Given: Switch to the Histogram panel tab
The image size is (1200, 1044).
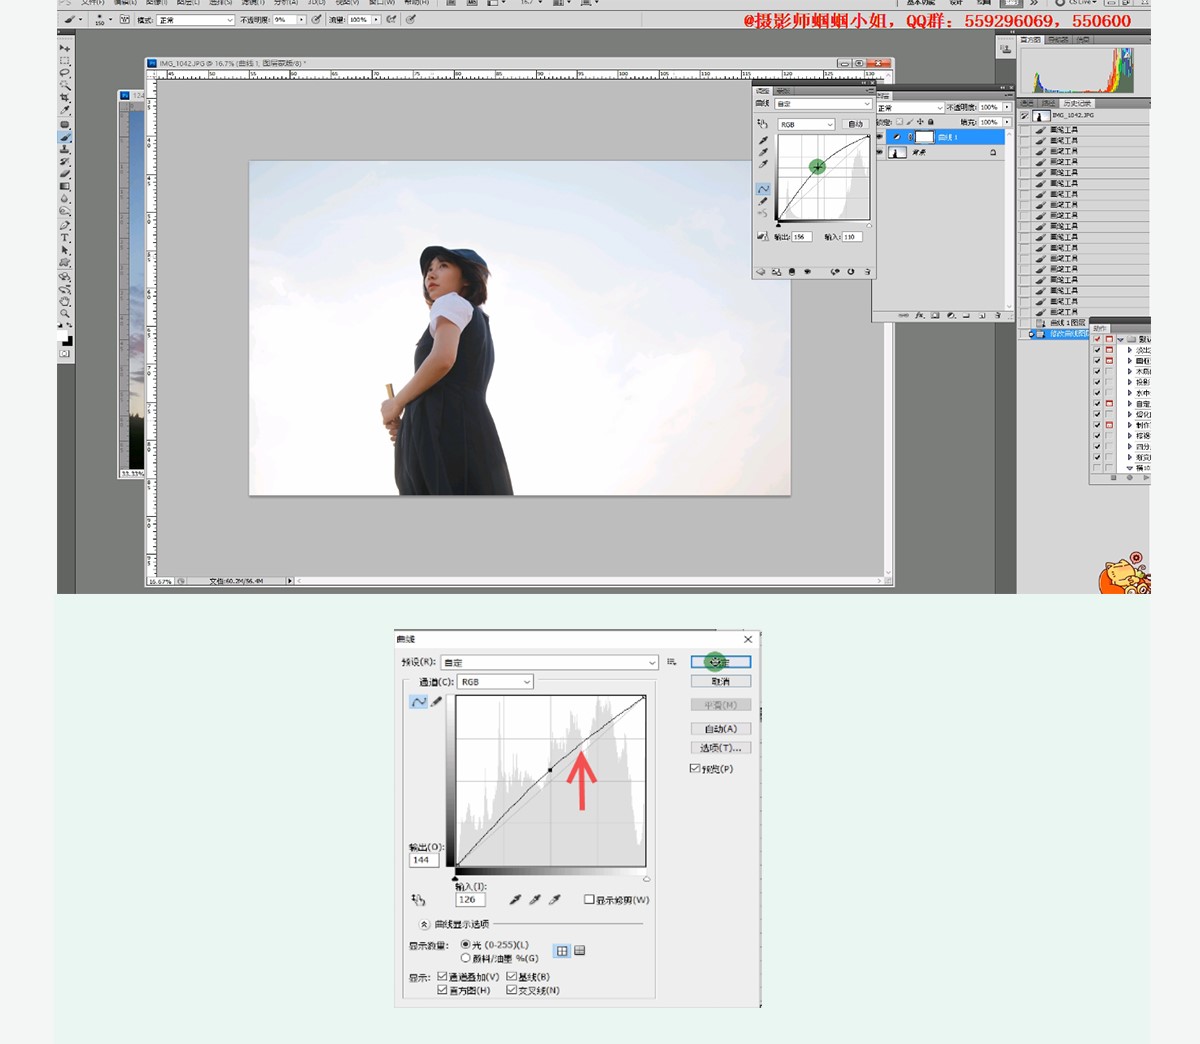Looking at the screenshot, I should (x=1030, y=39).
